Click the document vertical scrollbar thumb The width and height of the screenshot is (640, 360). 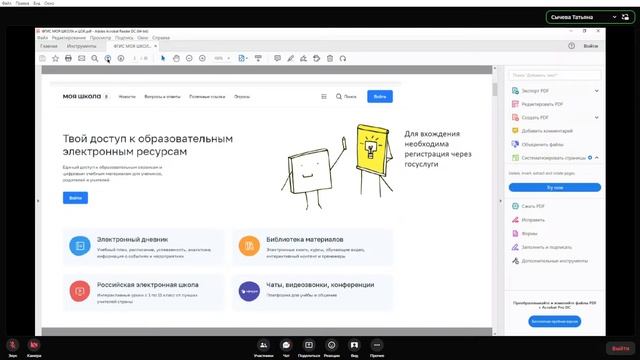coord(495,89)
